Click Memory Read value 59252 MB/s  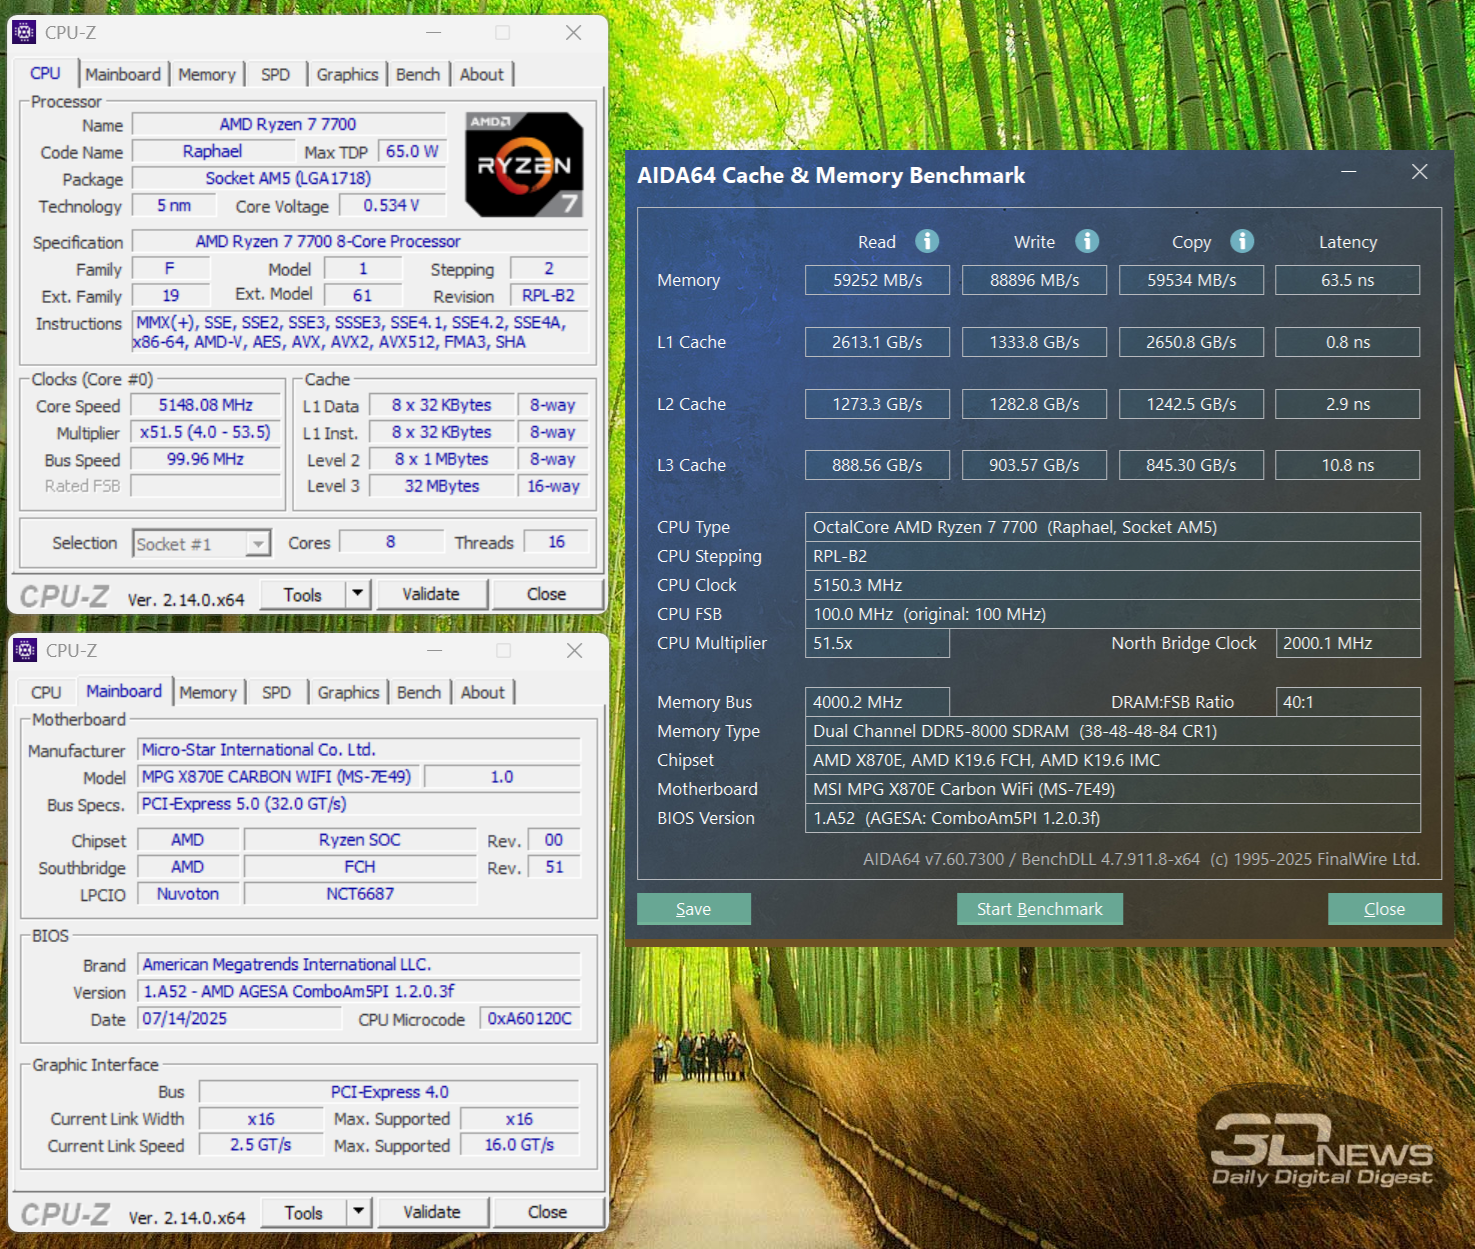tap(878, 280)
